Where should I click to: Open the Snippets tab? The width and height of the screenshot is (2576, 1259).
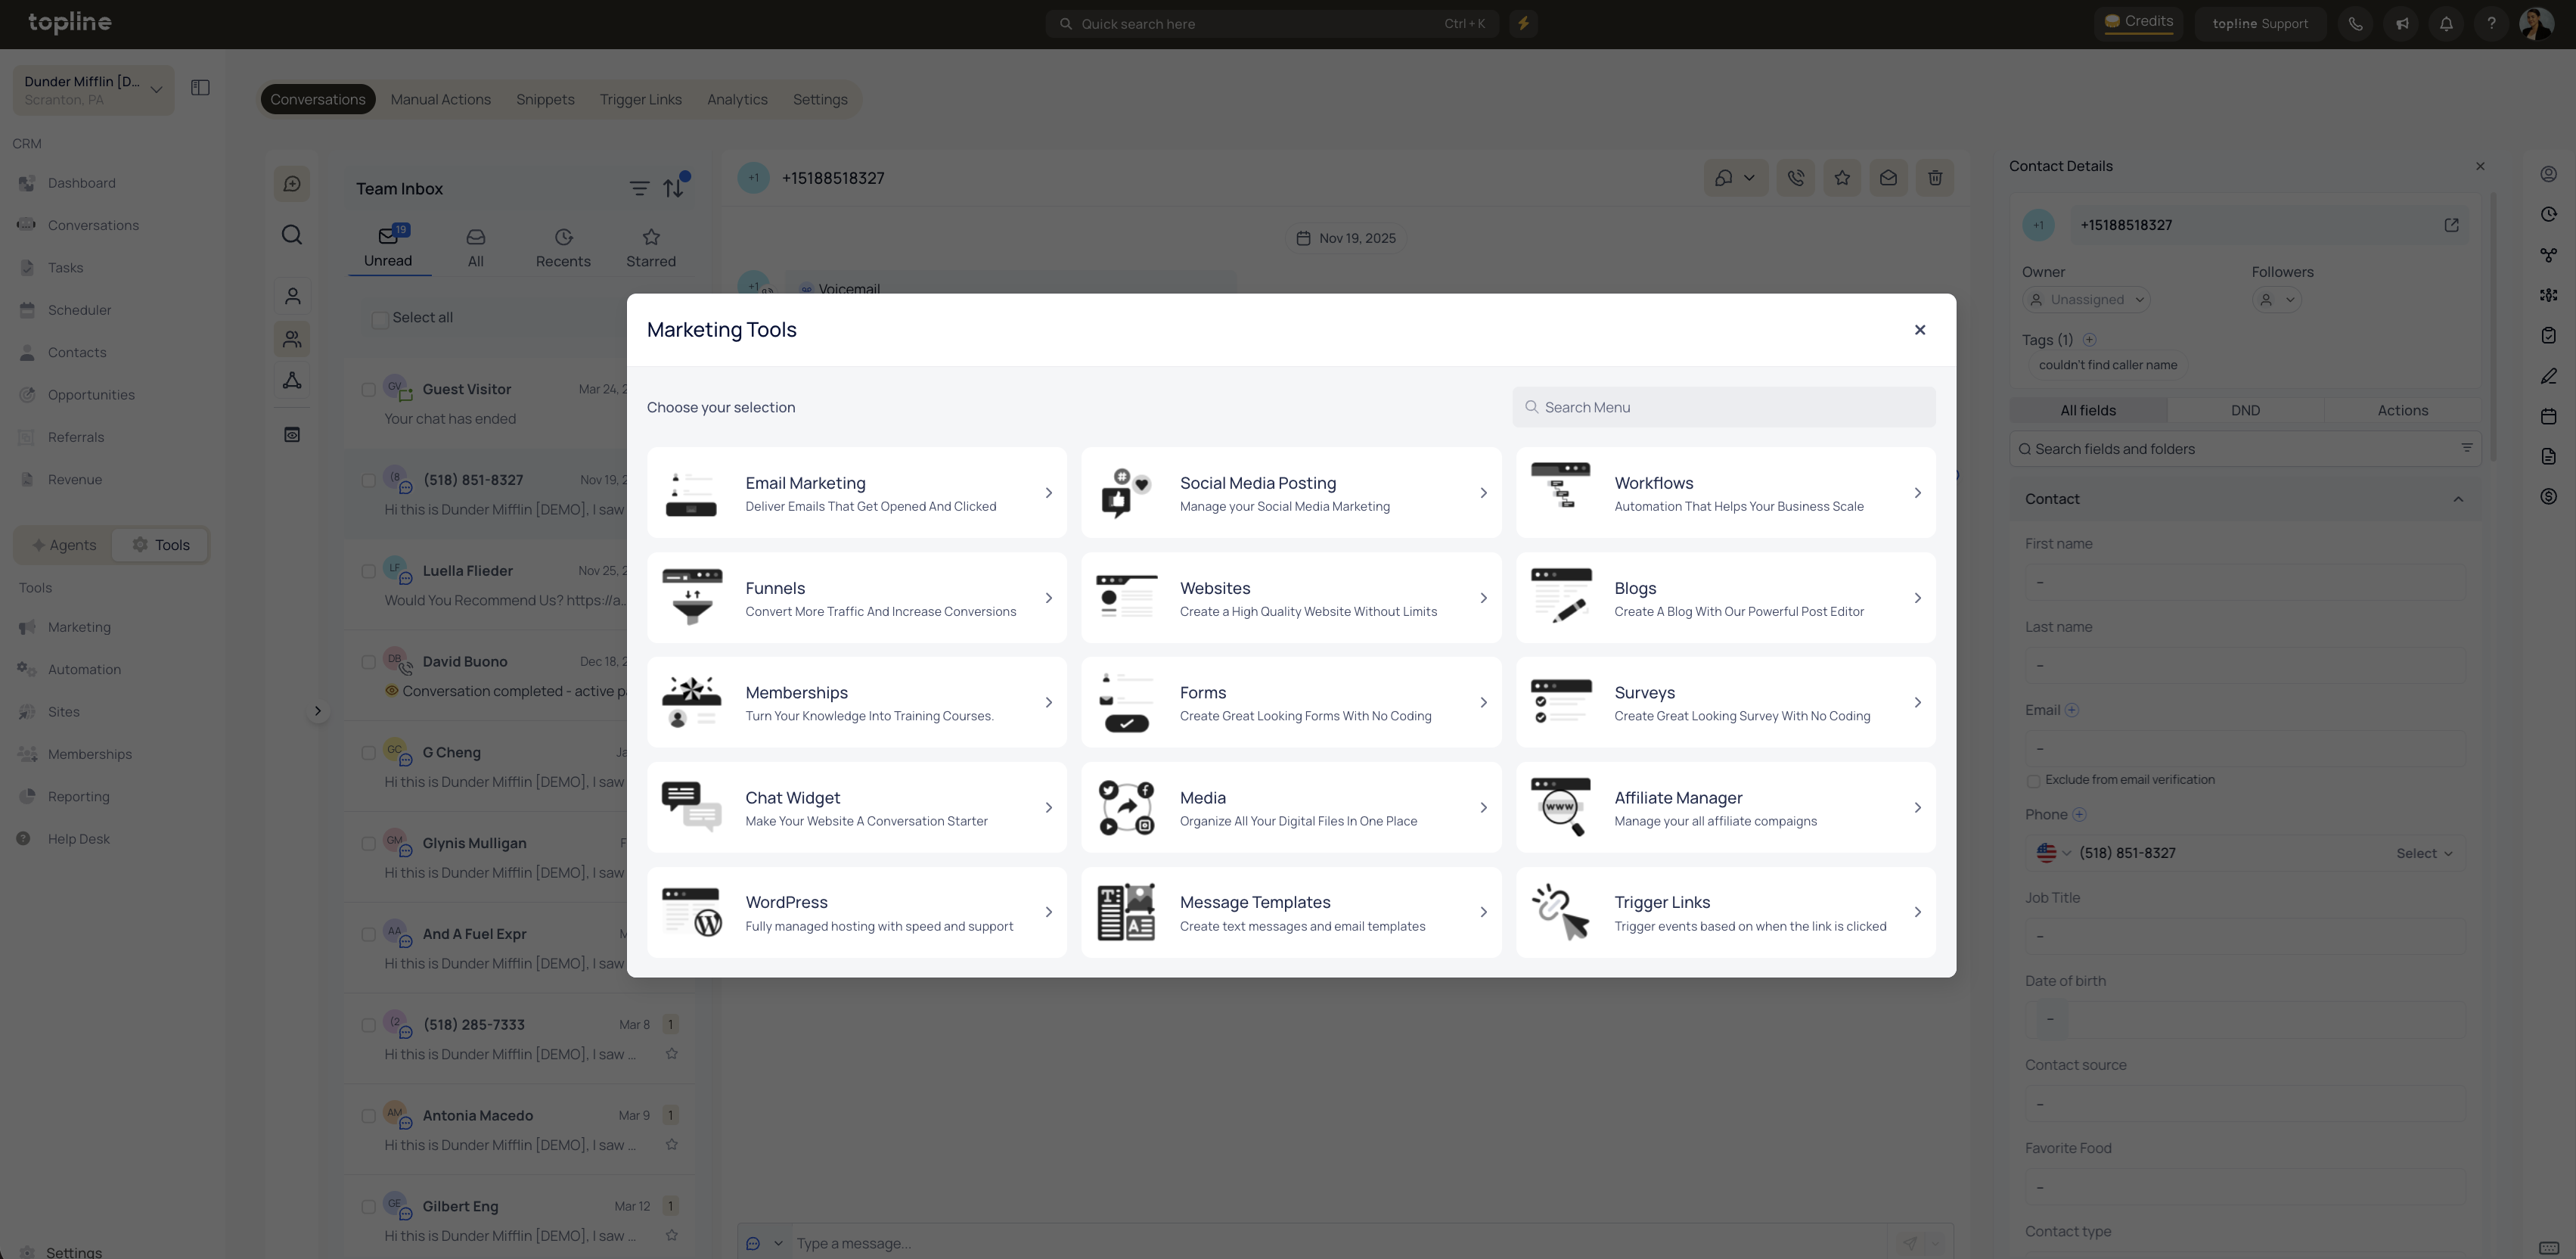[545, 99]
